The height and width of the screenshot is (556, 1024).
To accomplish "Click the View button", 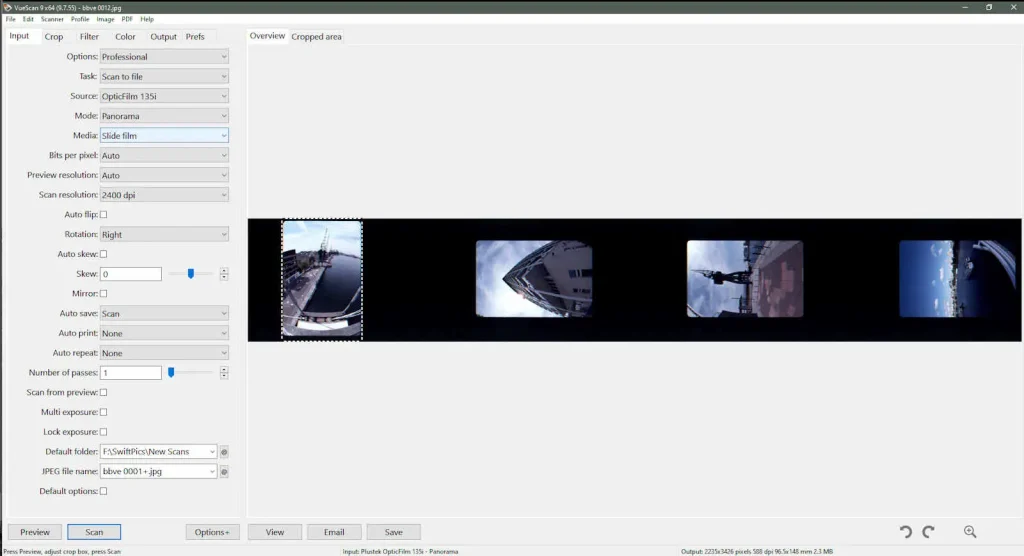I will [274, 532].
